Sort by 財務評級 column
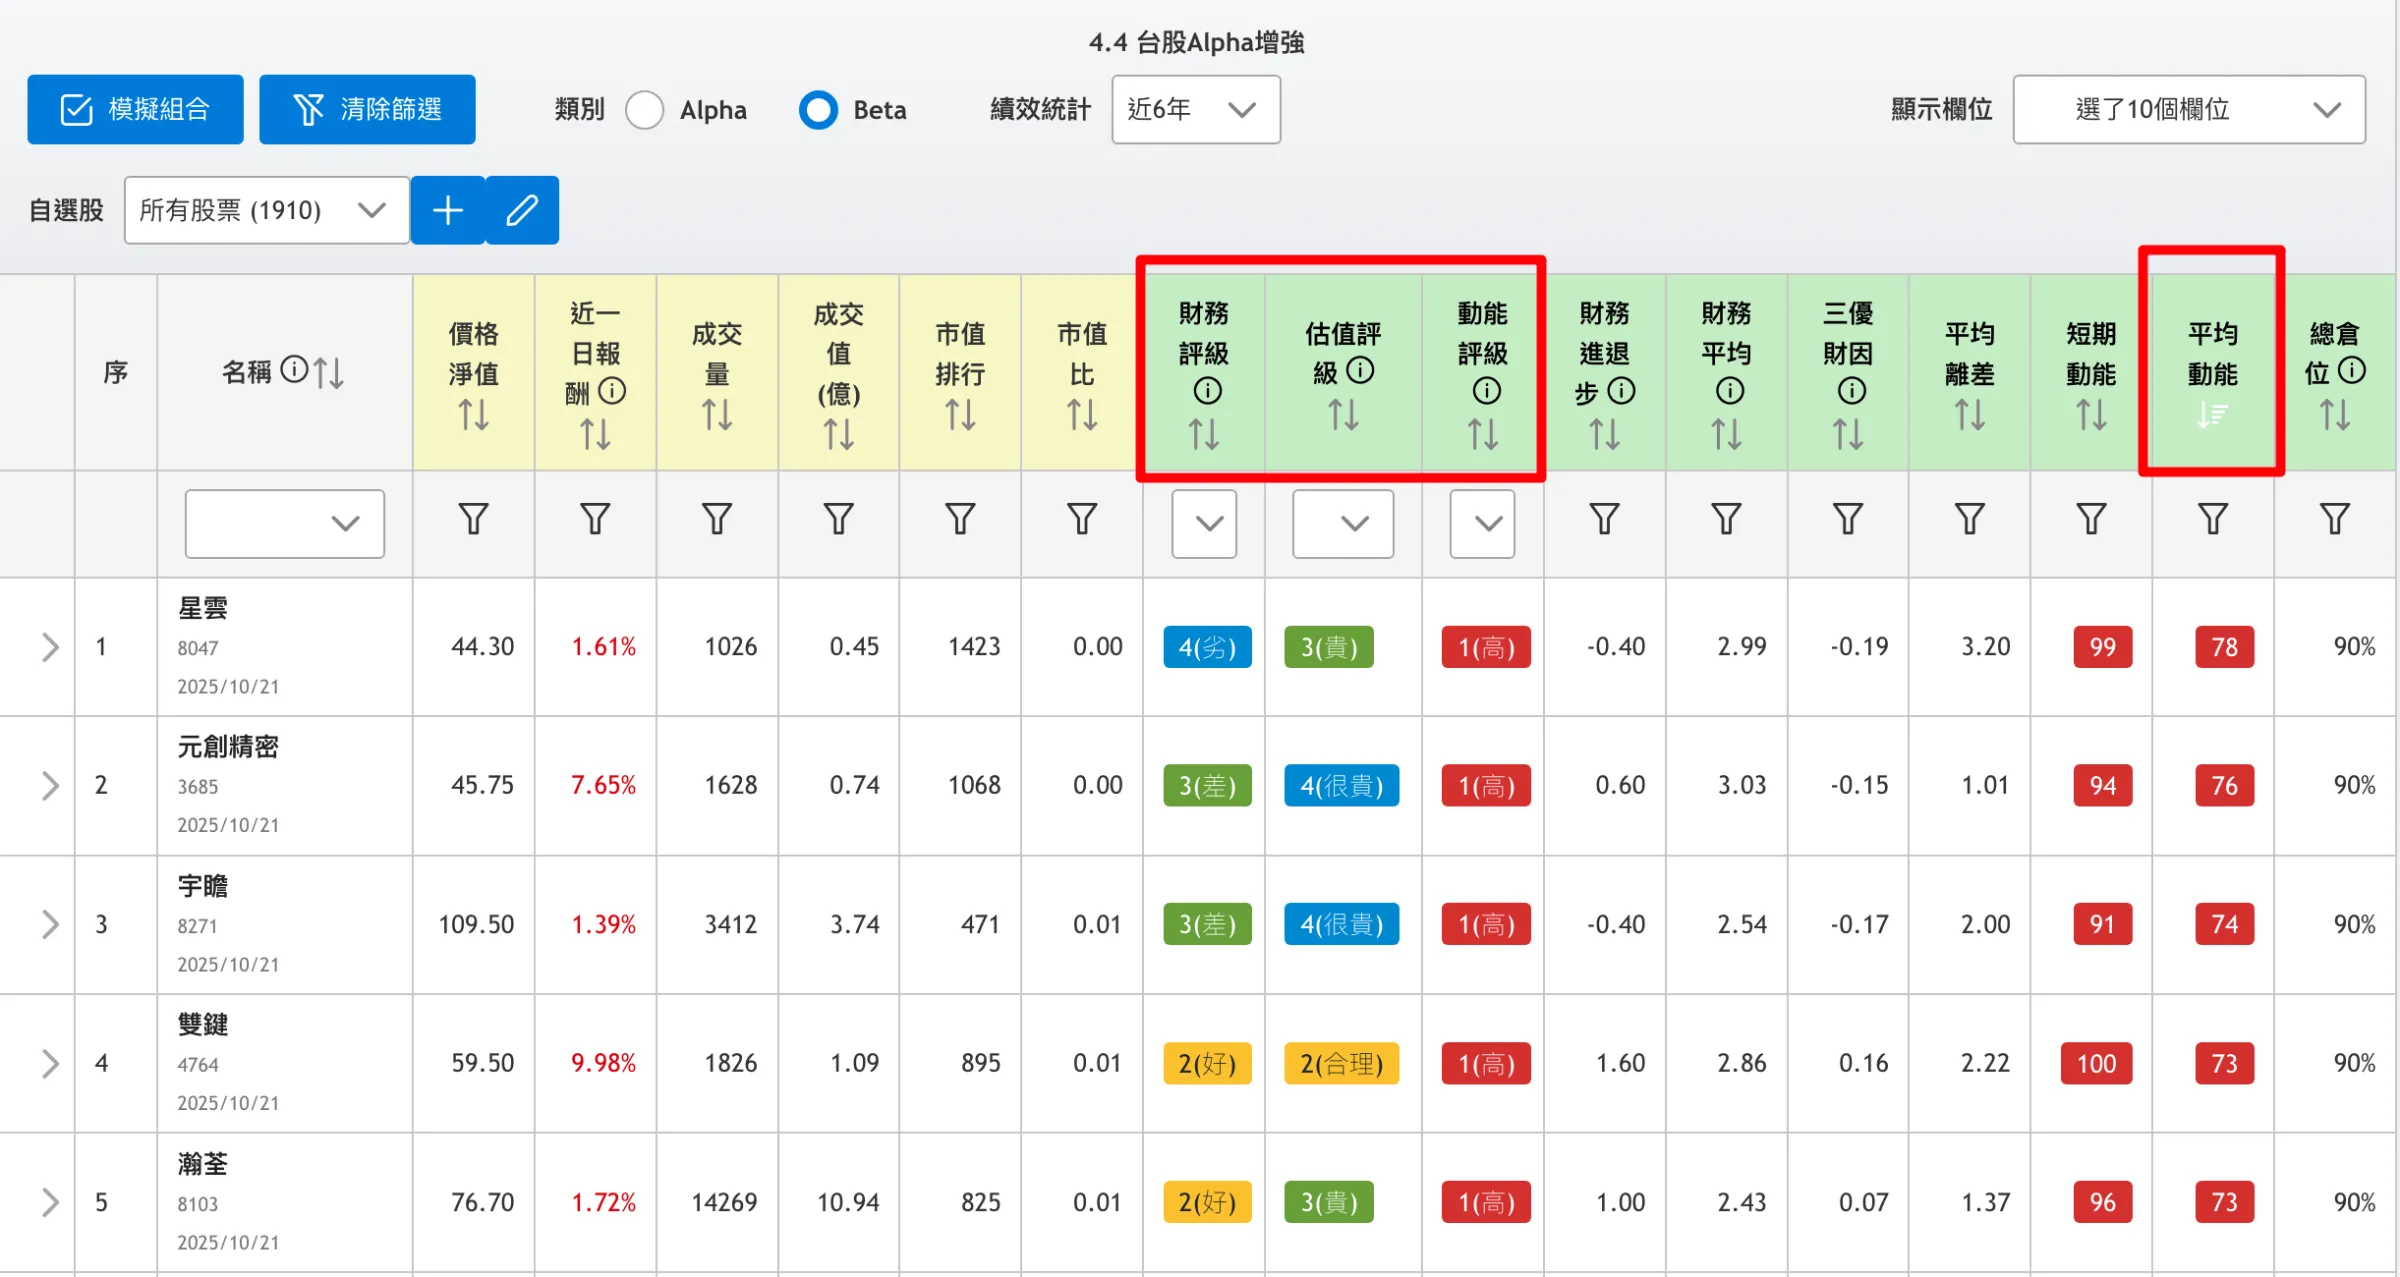This screenshot has width=2400, height=1277. click(1204, 434)
